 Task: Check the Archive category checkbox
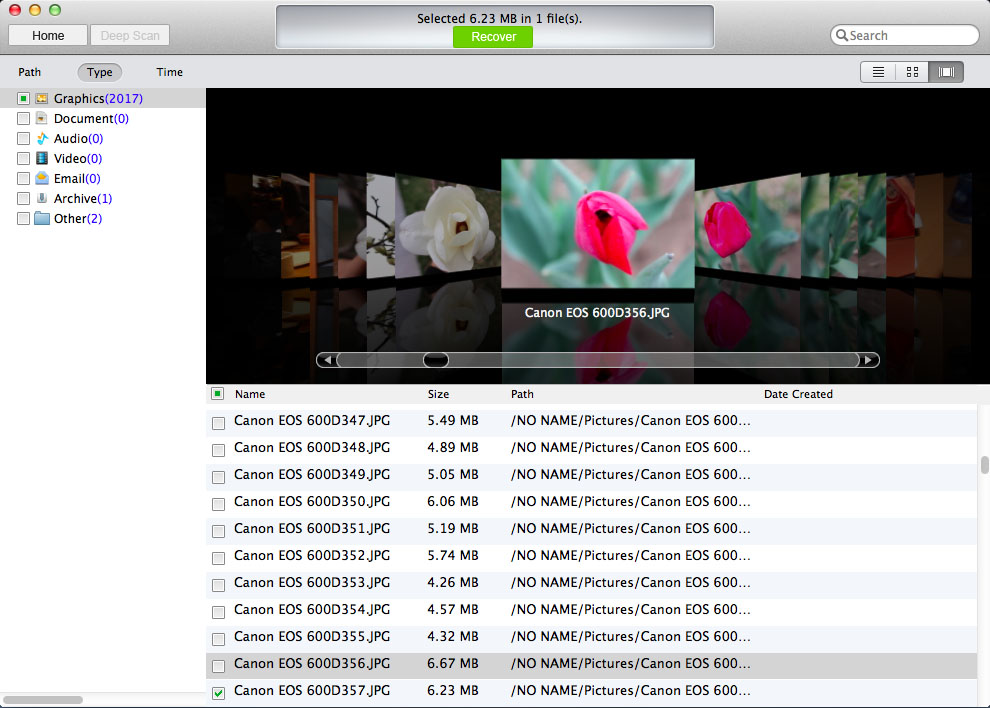coord(23,198)
